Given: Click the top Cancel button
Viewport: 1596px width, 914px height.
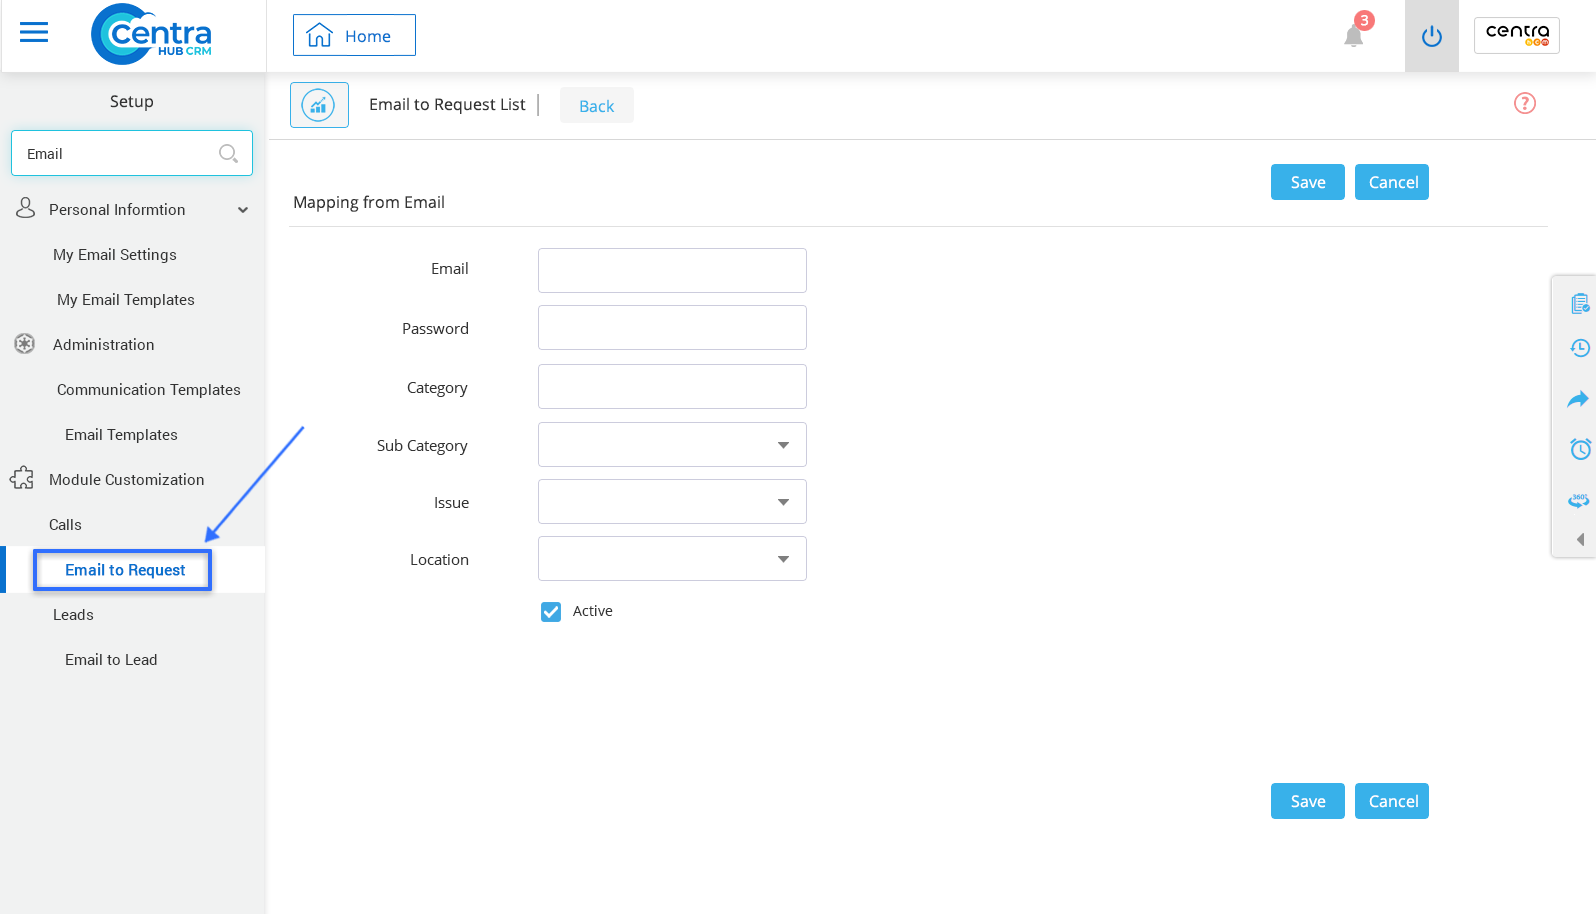Looking at the screenshot, I should [1392, 182].
